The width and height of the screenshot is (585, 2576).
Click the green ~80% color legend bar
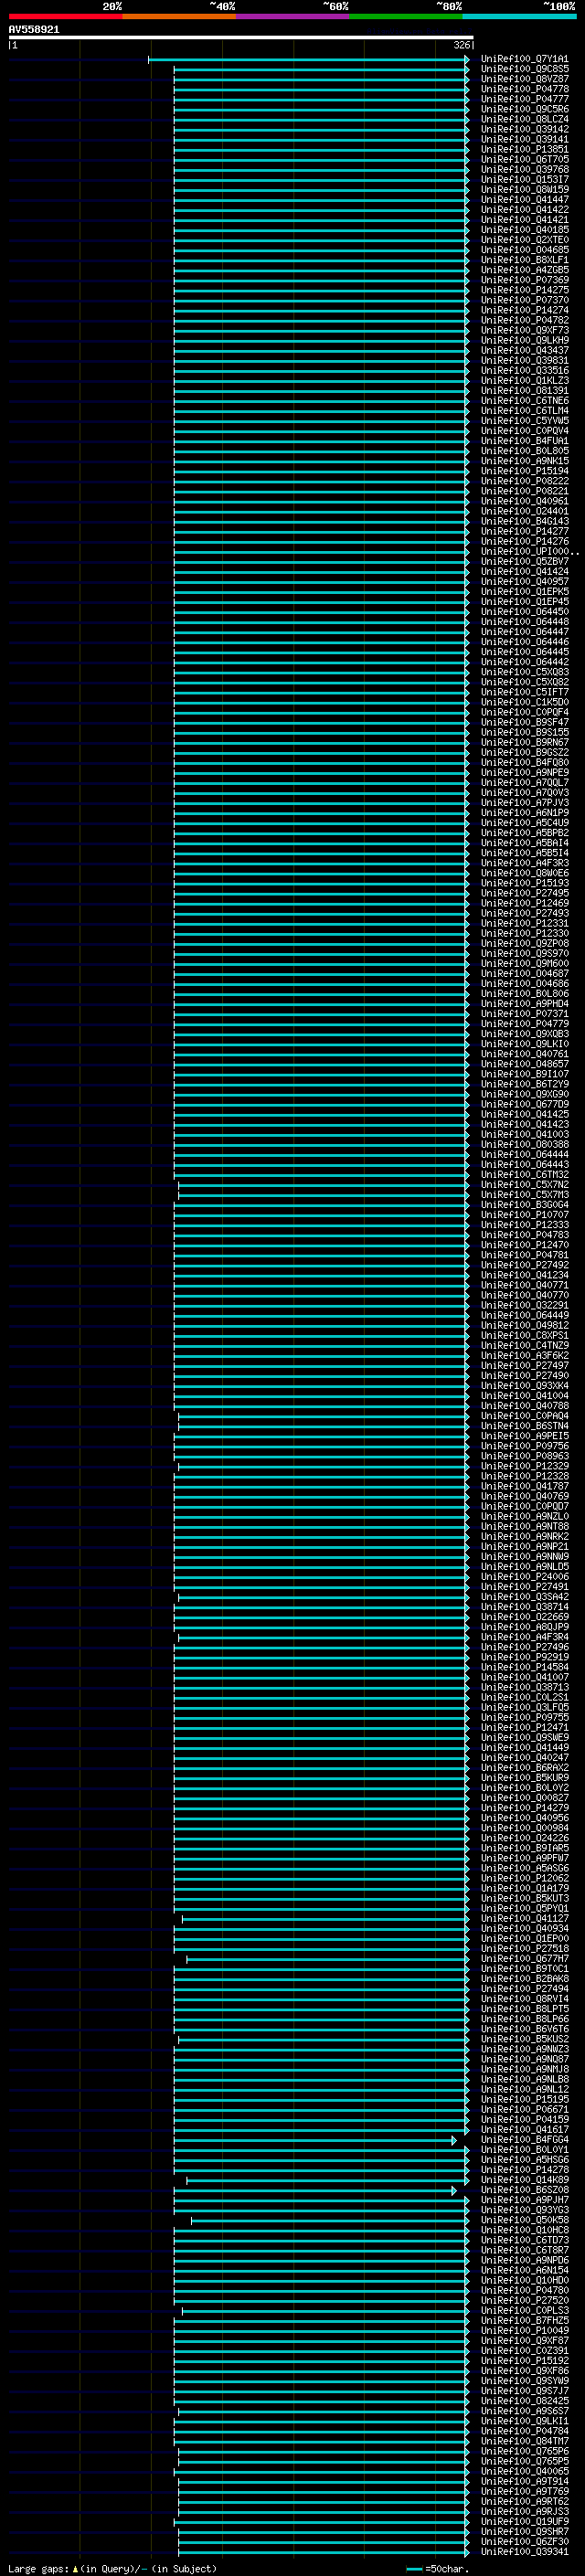(406, 16)
